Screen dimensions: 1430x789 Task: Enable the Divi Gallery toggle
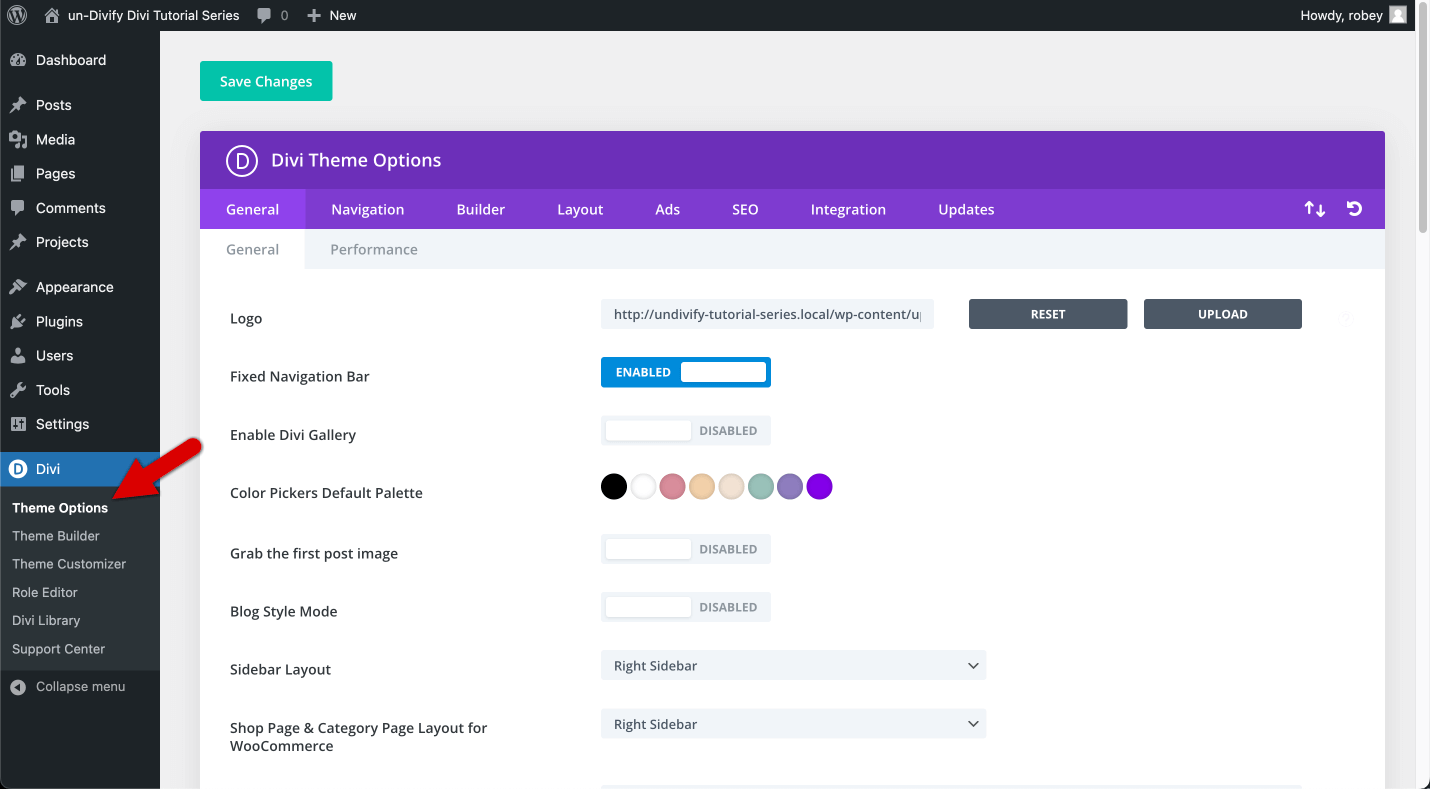pos(686,430)
